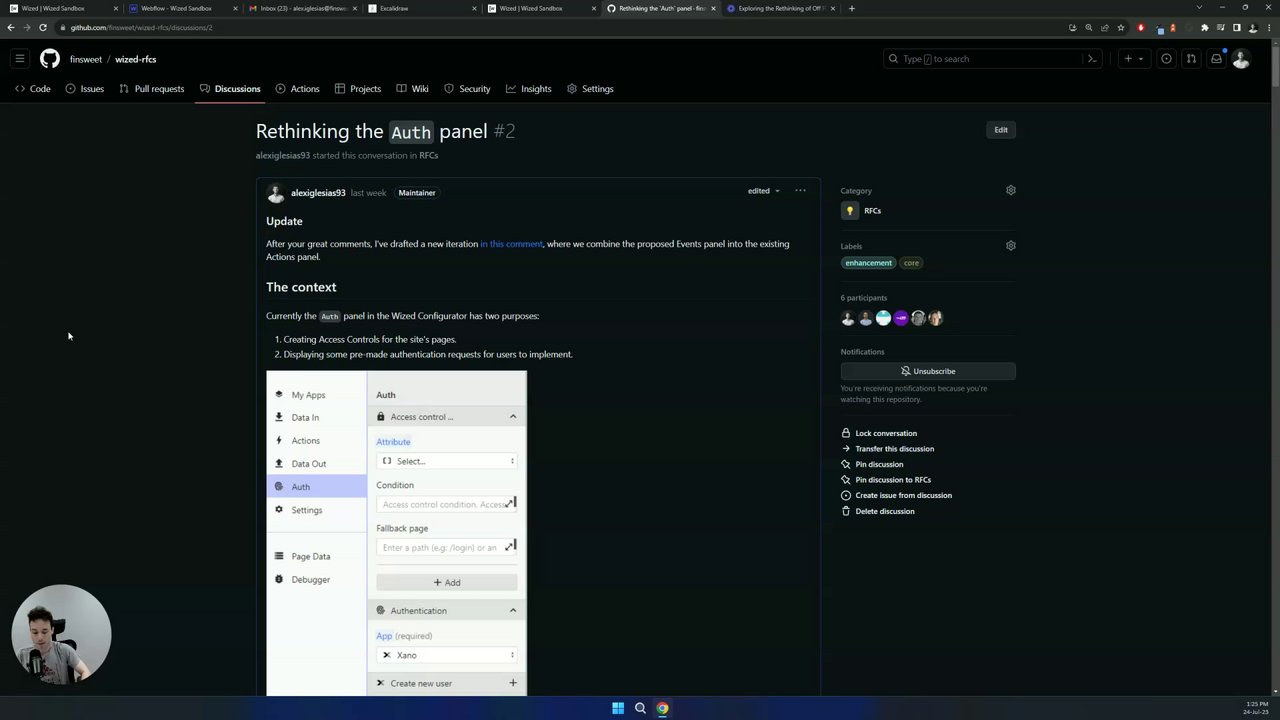The image size is (1280, 720).
Task: Open the Issues shortcut icon in header
Action: tap(1166, 59)
